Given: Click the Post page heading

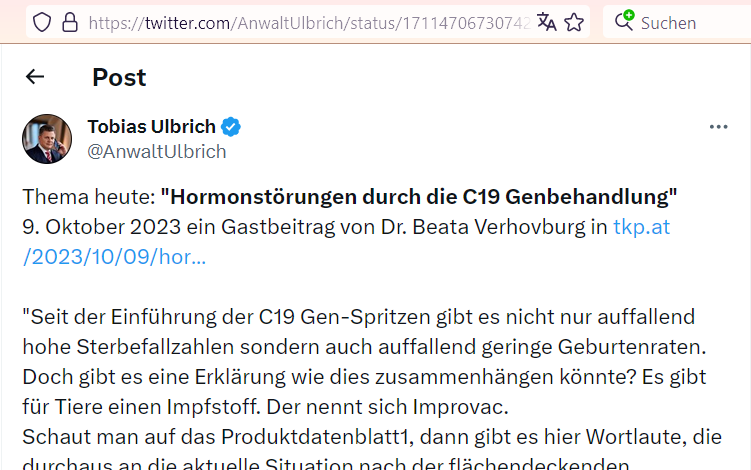Looking at the screenshot, I should (x=119, y=77).
